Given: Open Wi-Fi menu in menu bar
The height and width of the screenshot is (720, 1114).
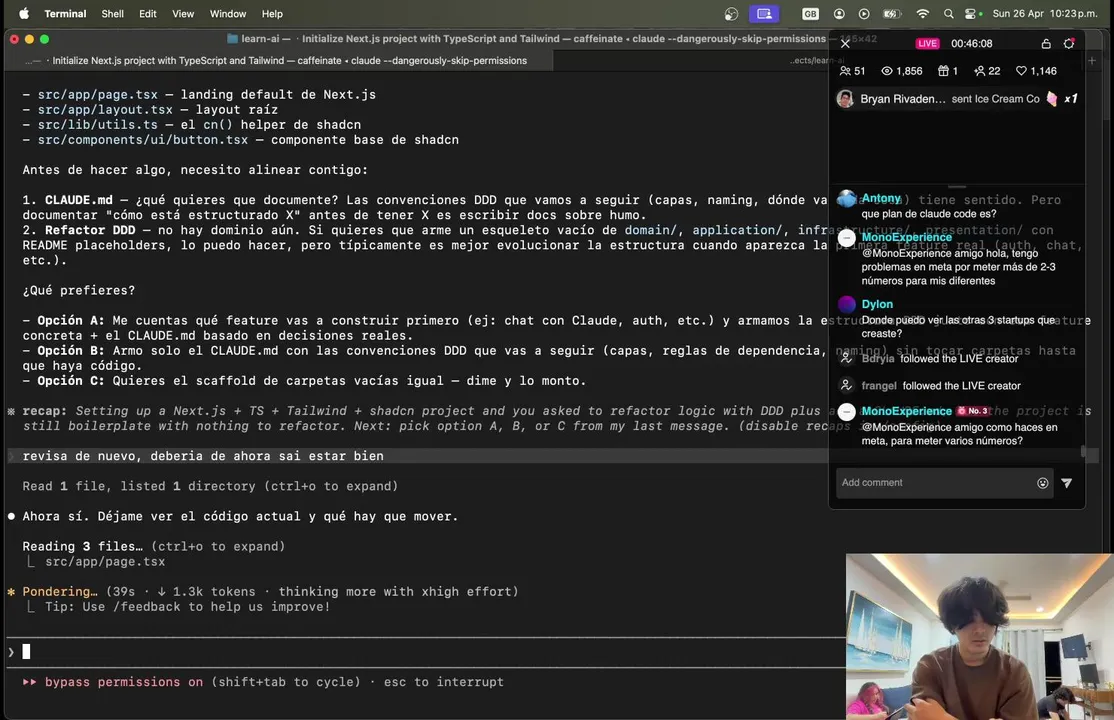Looking at the screenshot, I should pyautogui.click(x=922, y=14).
